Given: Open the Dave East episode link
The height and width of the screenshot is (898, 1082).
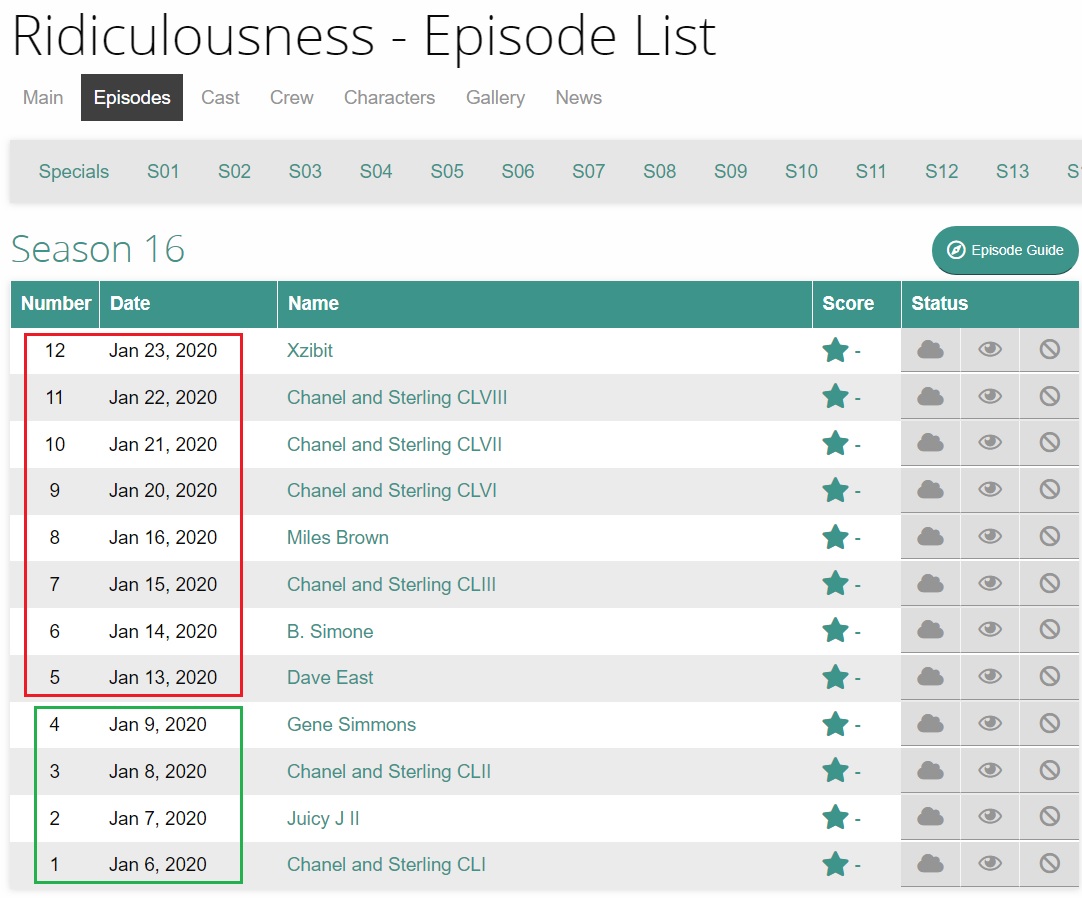Looking at the screenshot, I should click(330, 677).
